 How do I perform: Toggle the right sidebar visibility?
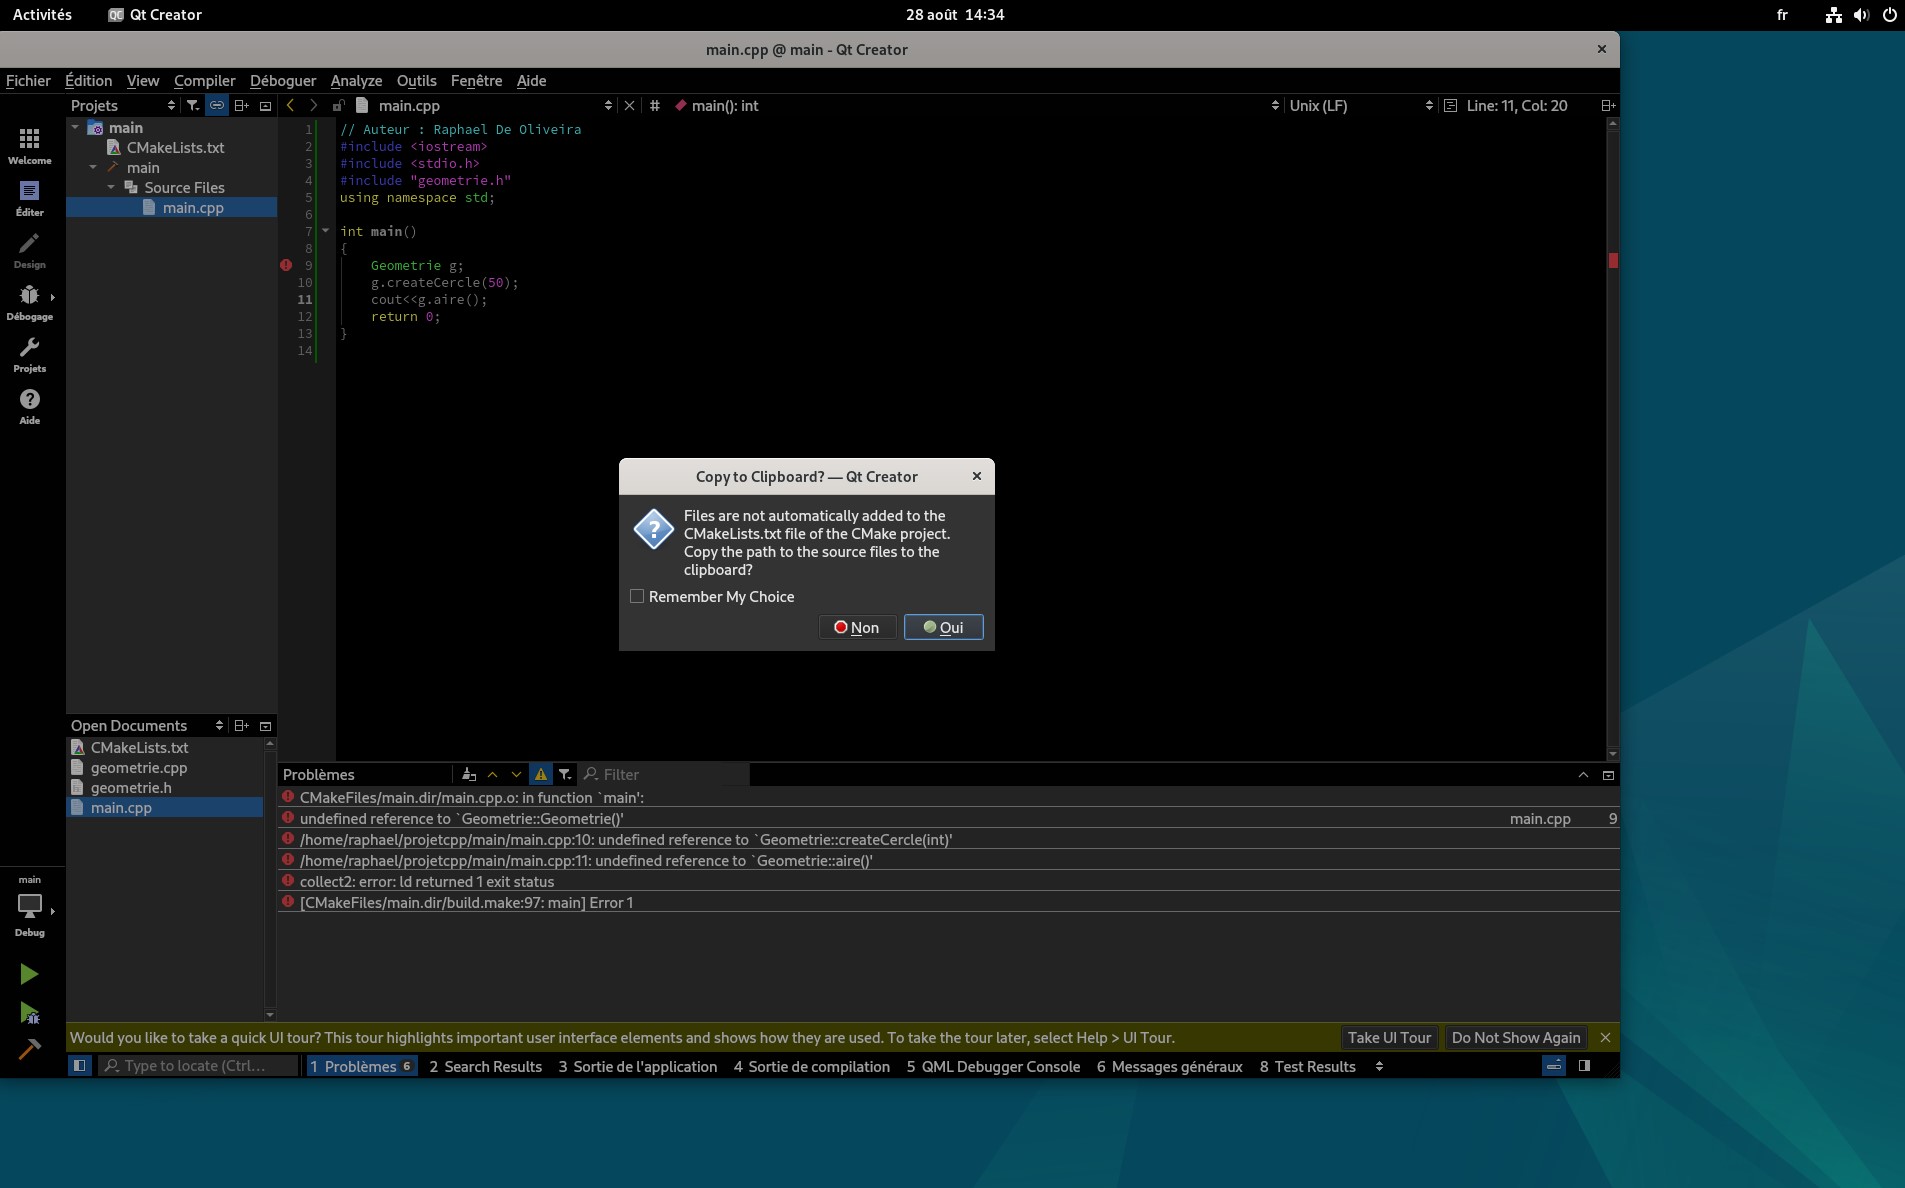(x=1584, y=1066)
